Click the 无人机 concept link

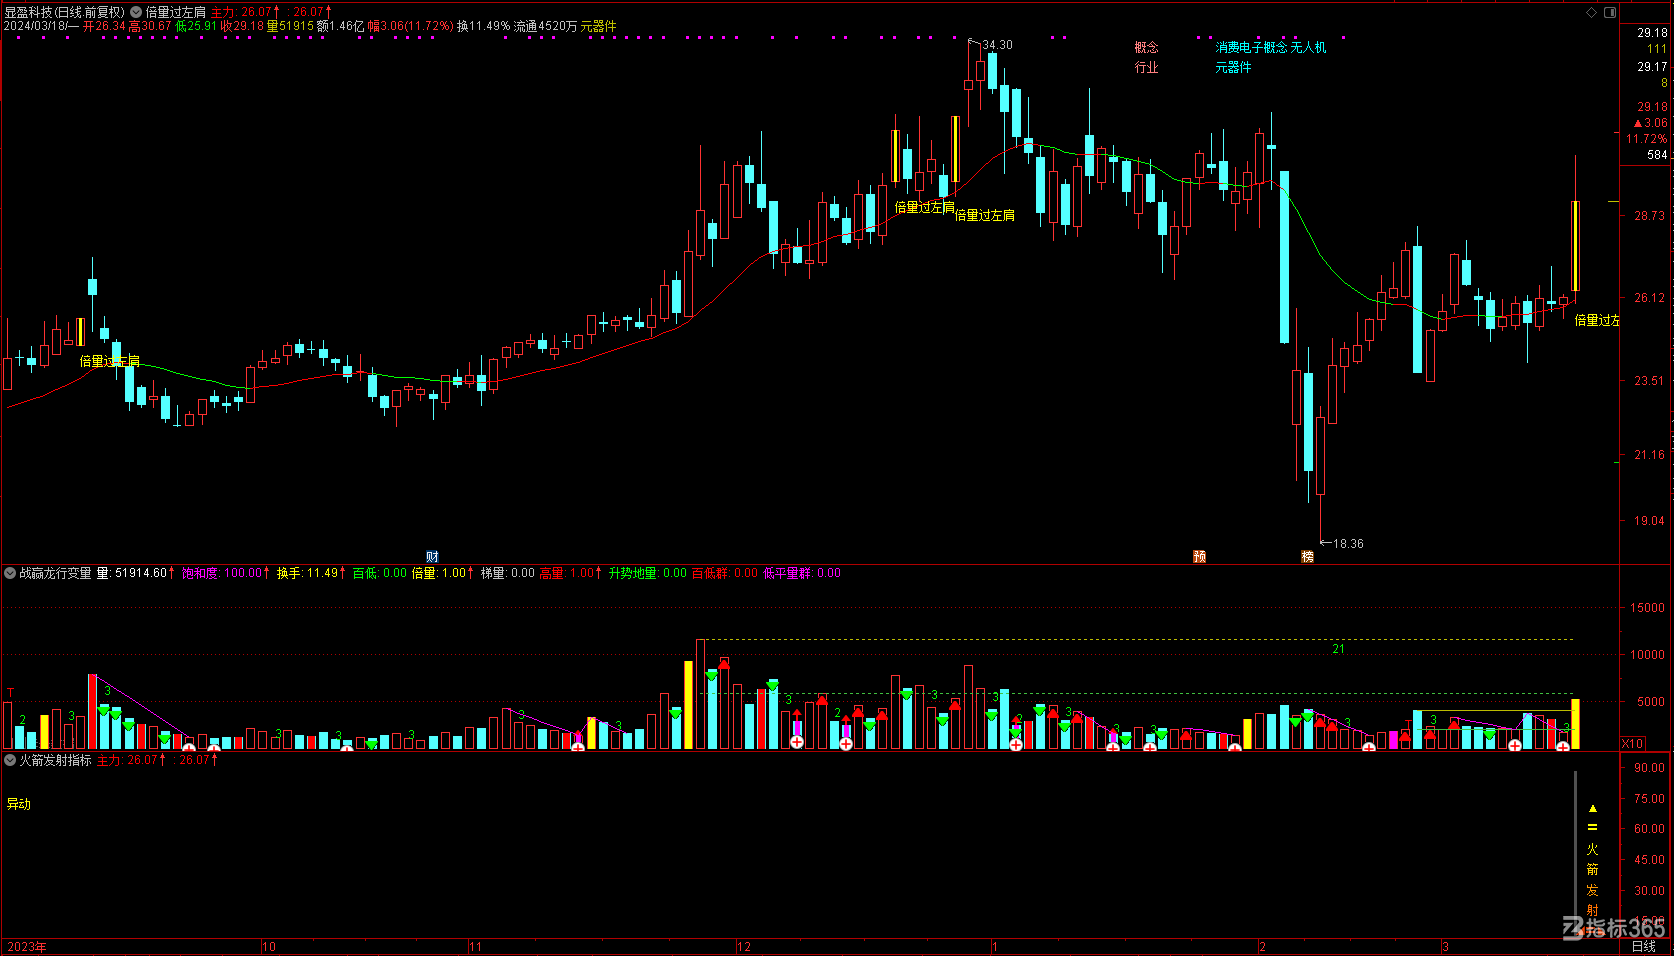[x=1308, y=47]
